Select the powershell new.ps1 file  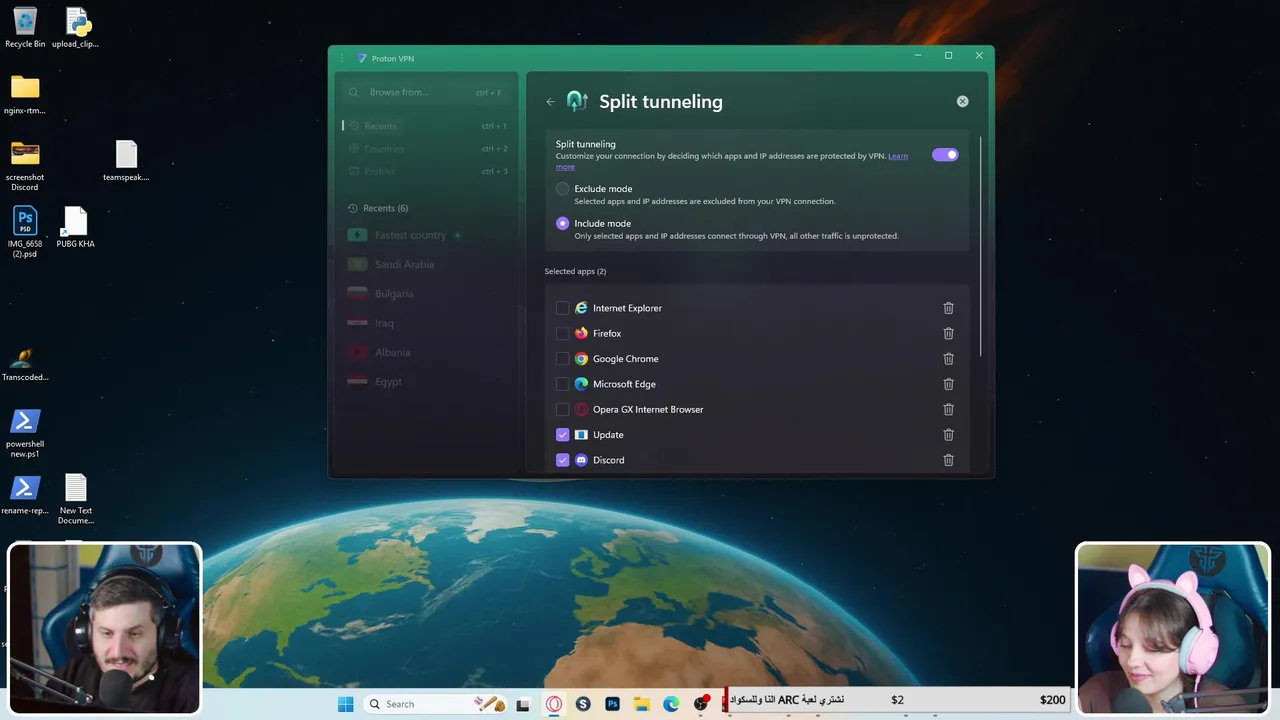coord(25,433)
